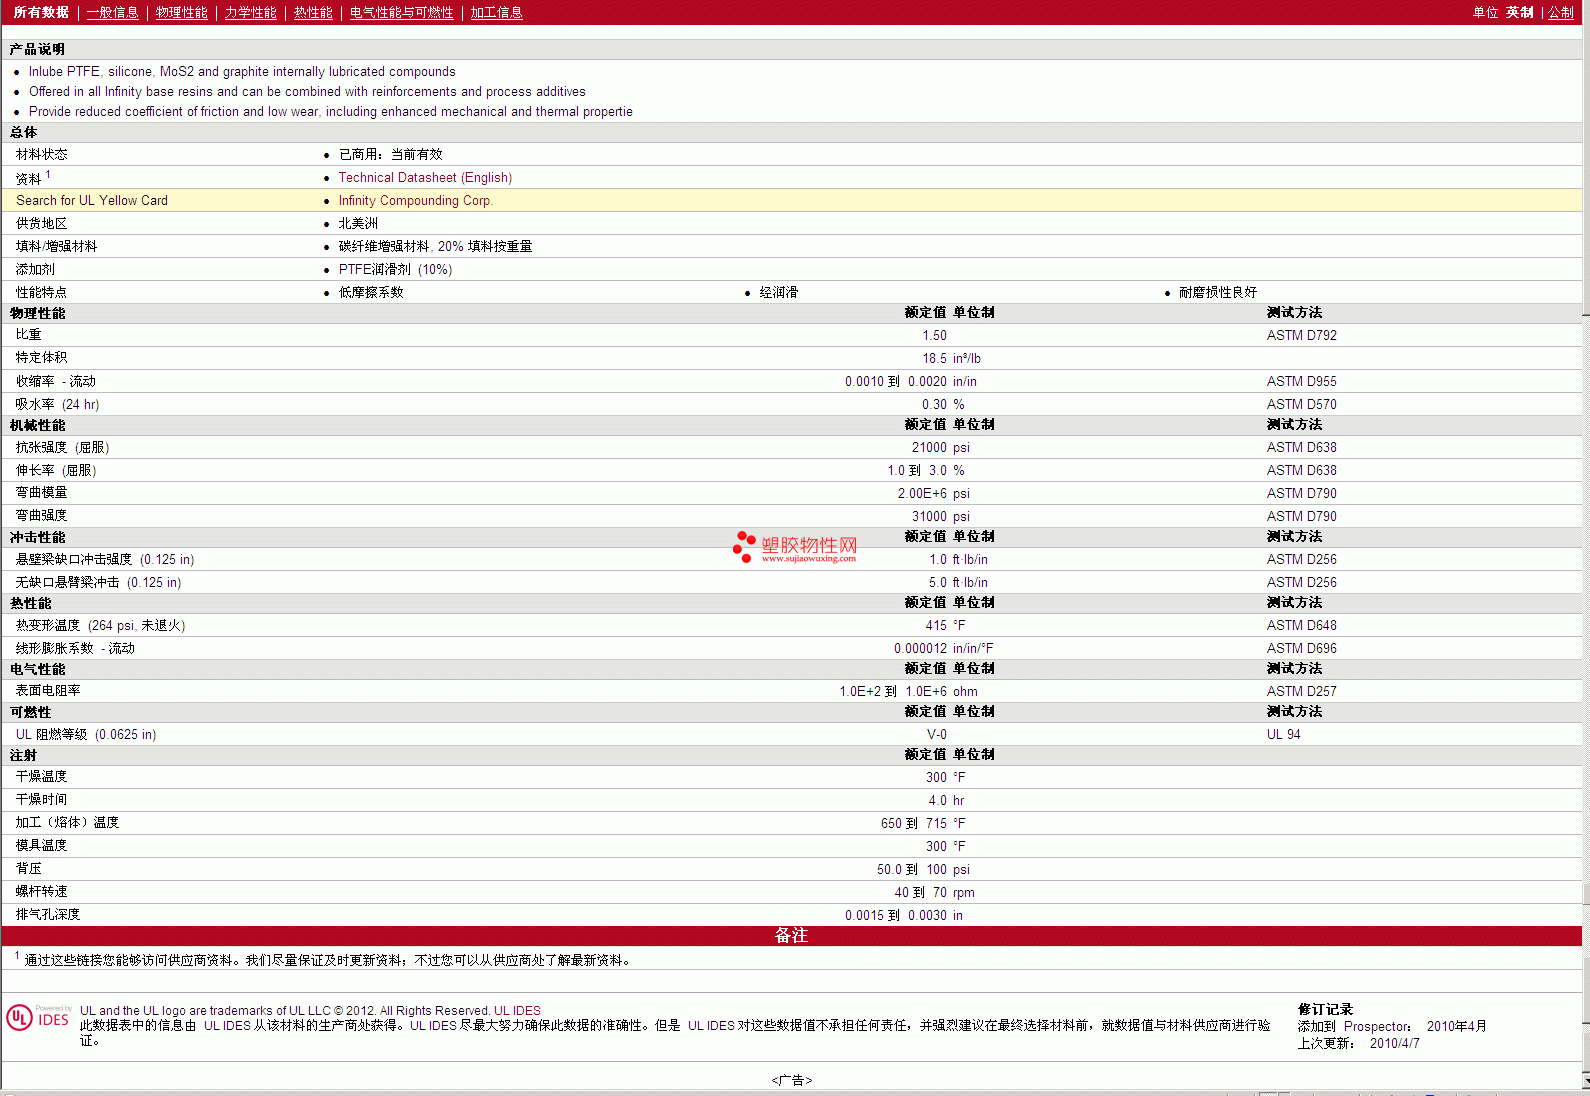Go to the 热性能 tab

pyautogui.click(x=313, y=13)
